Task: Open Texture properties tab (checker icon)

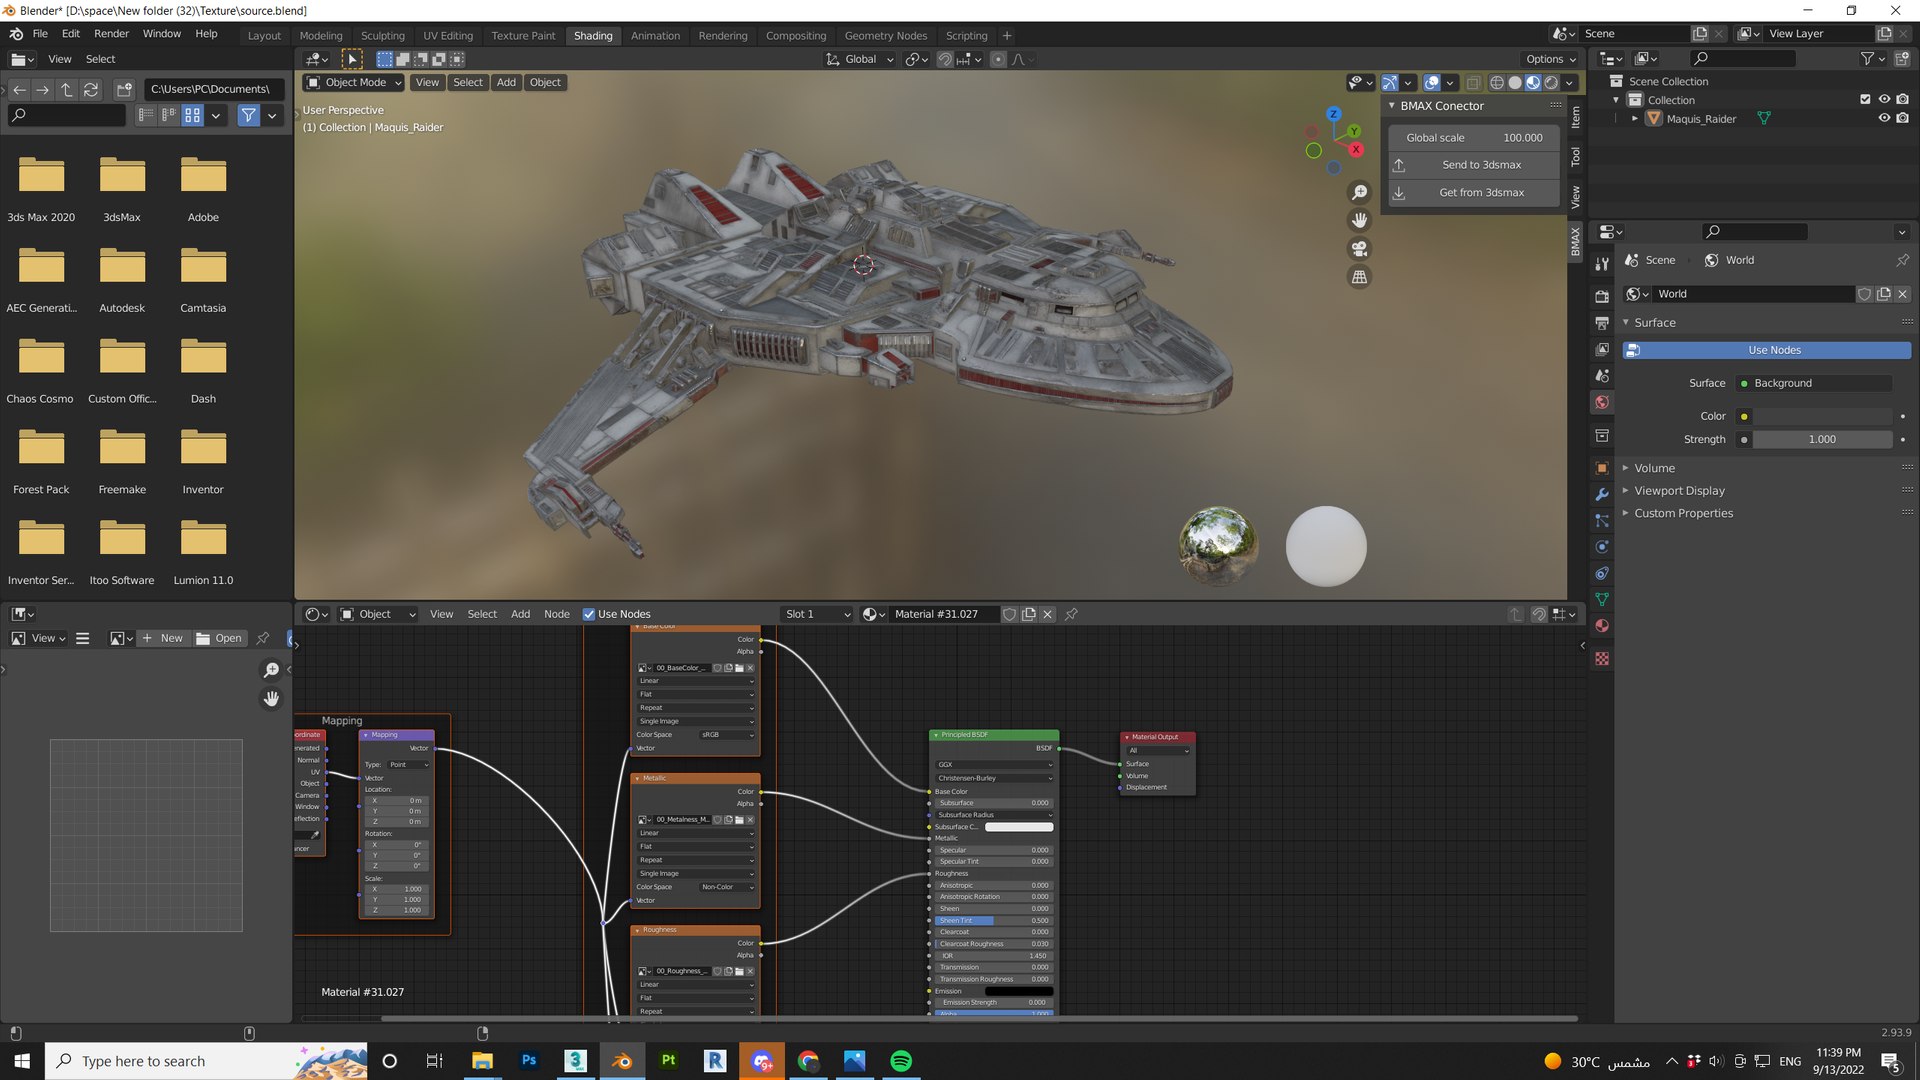Action: click(x=1602, y=659)
